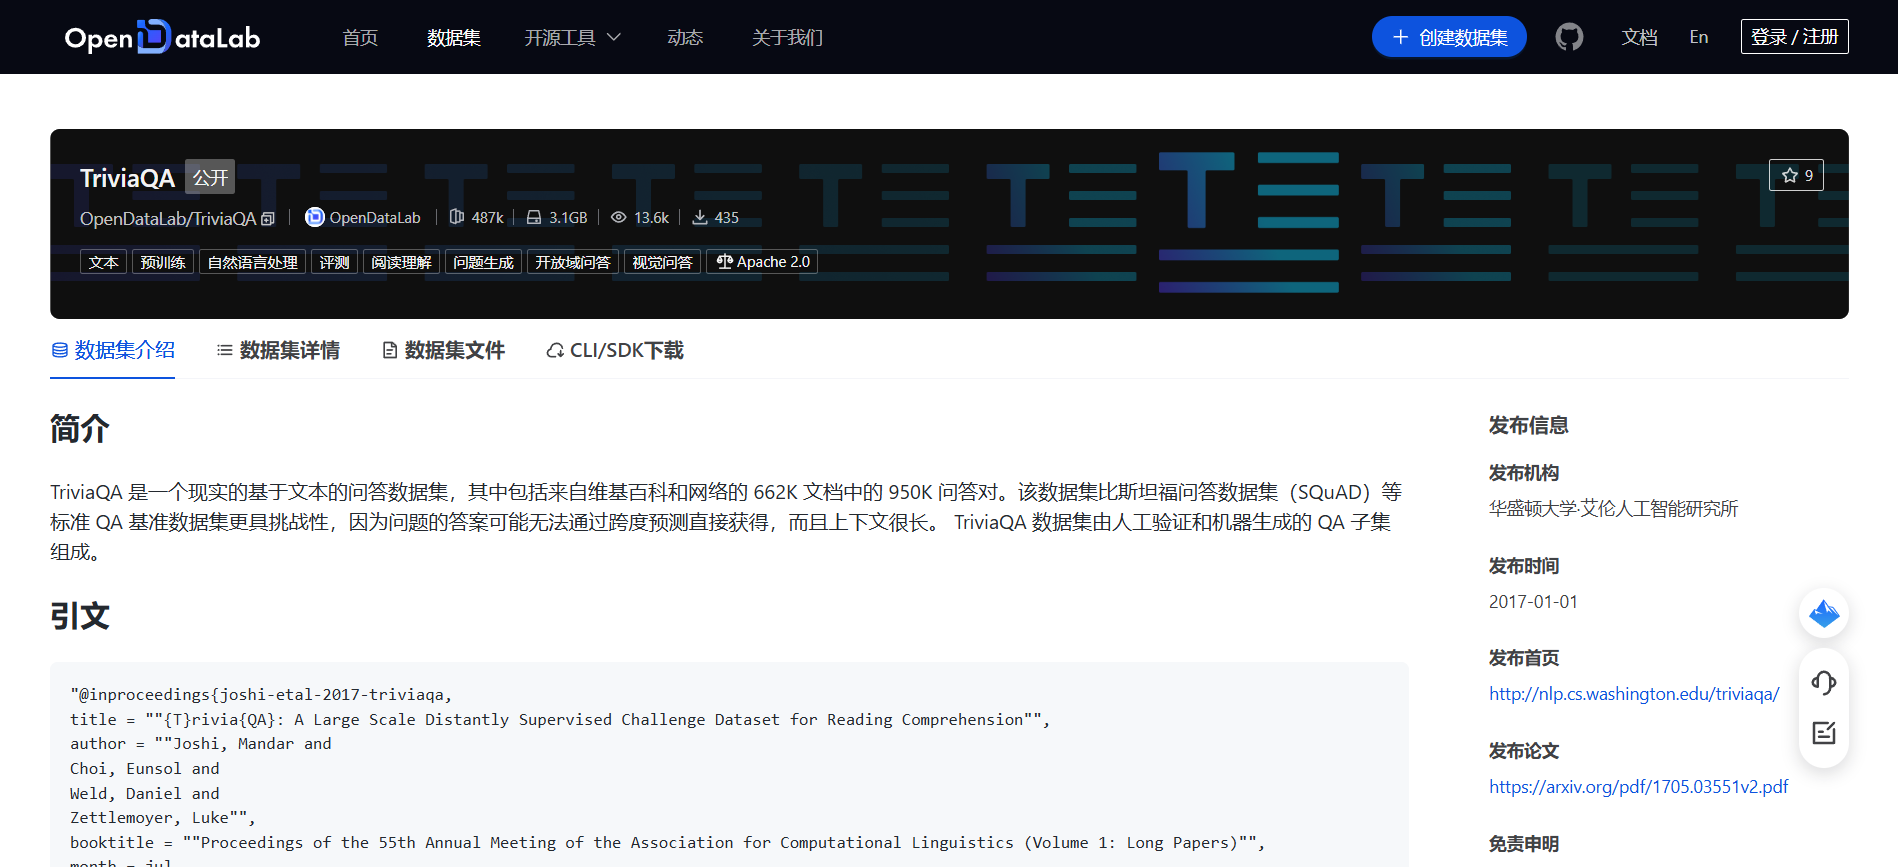
Task: Click the 预训练 tag
Action: tap(163, 262)
